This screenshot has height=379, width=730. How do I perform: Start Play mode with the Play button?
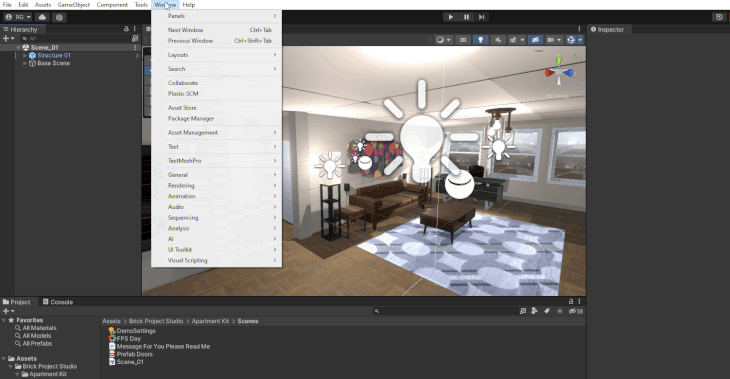coord(450,17)
